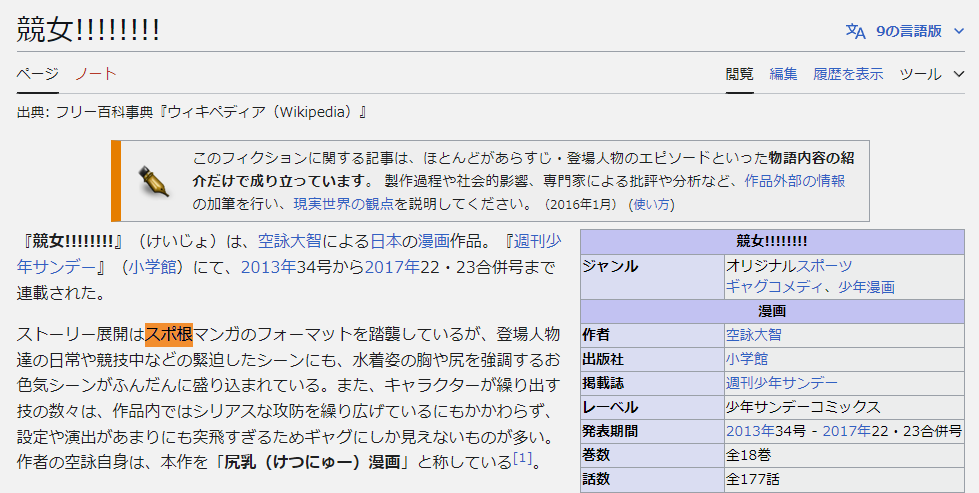Click the 現実世界の観点 link
This screenshot has width=979, height=493.
(x=343, y=204)
